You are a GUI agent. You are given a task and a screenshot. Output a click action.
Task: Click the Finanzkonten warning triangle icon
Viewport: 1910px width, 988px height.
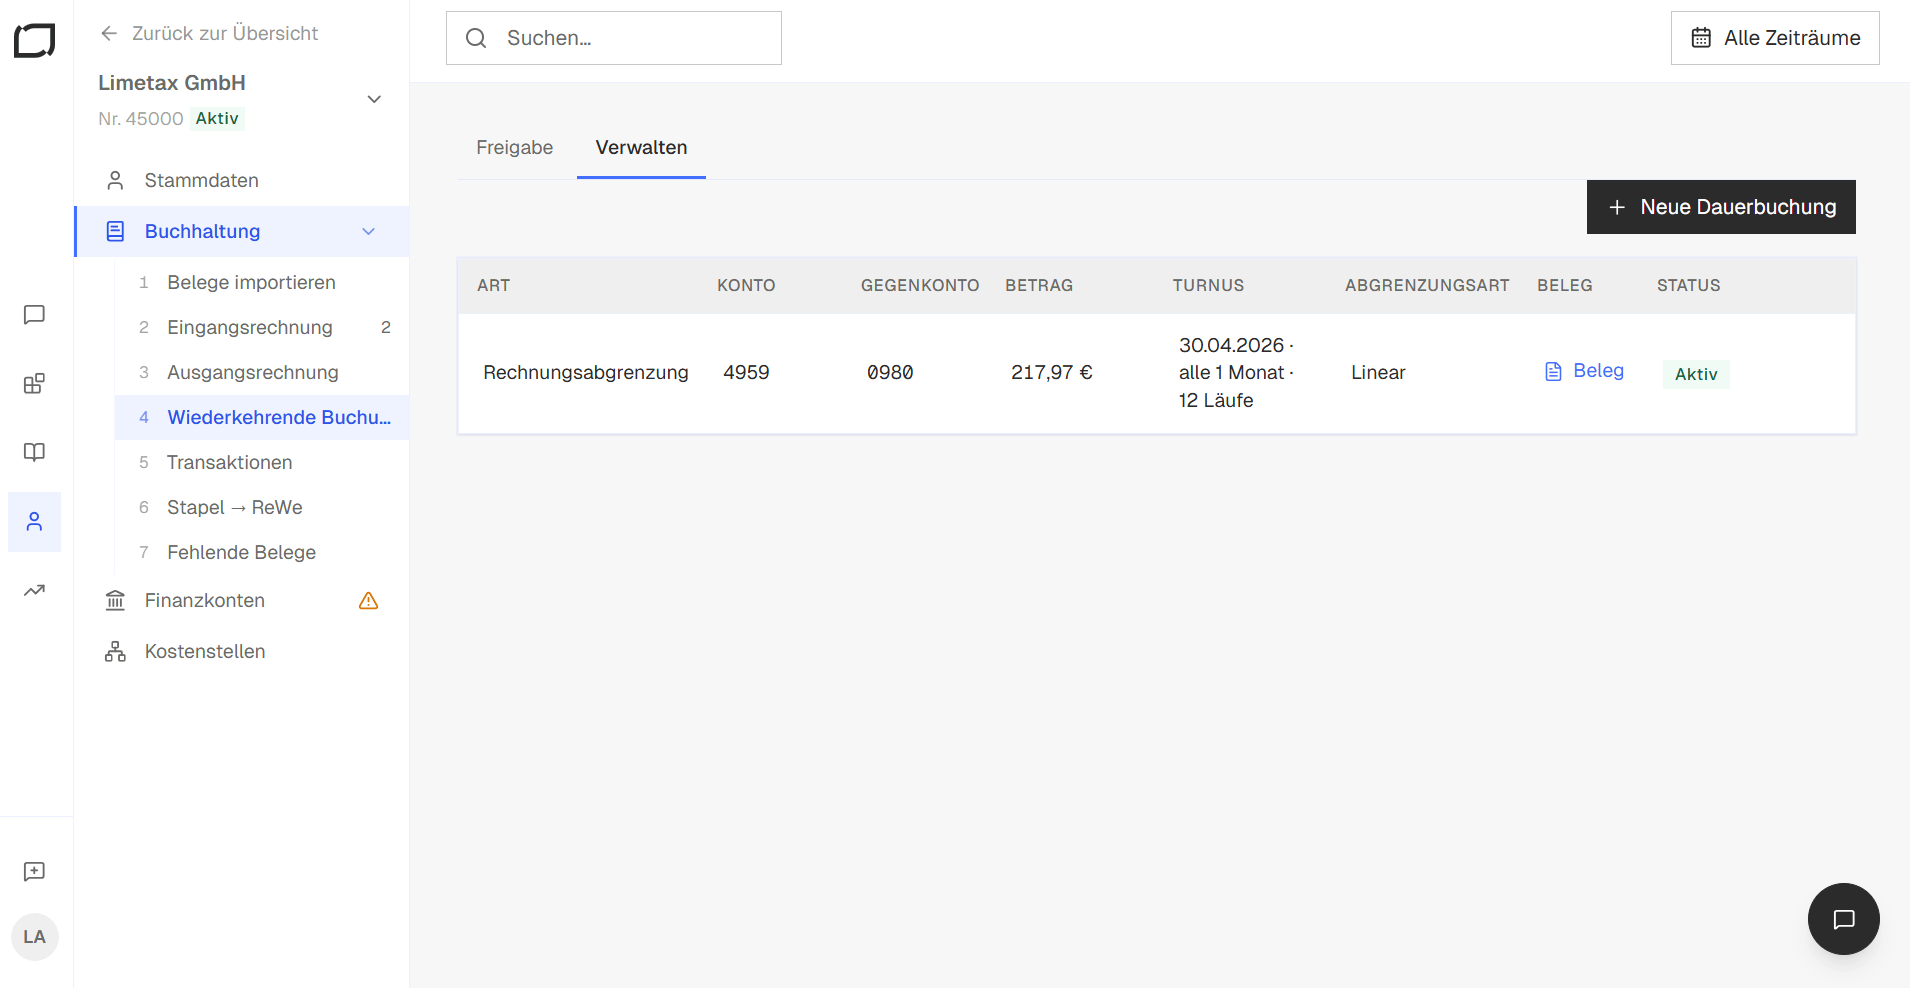click(369, 601)
